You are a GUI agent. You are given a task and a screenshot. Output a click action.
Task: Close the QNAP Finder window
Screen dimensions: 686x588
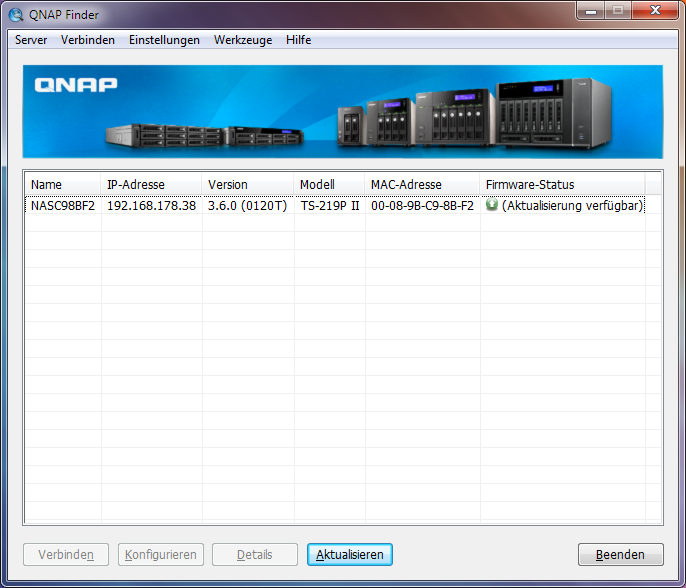[655, 11]
